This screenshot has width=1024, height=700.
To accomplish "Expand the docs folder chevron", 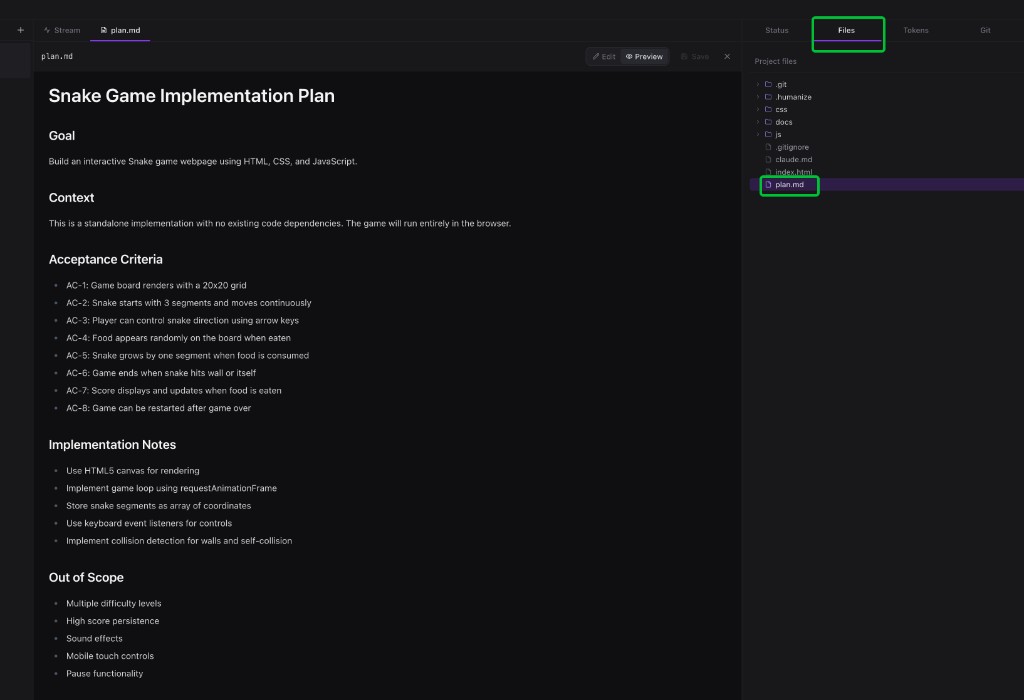I will [x=758, y=122].
